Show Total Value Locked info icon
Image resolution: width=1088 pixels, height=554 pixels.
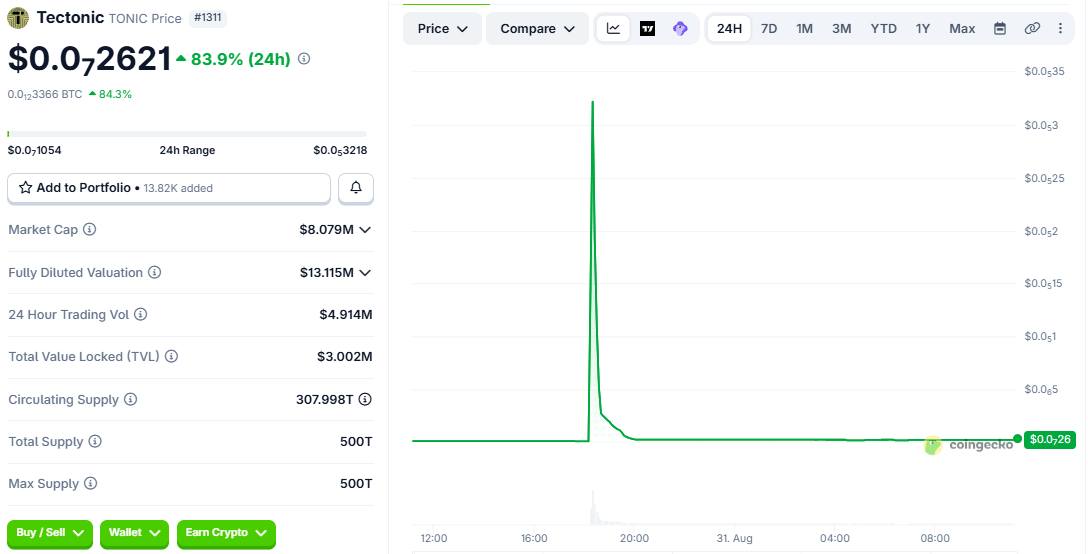(x=171, y=356)
